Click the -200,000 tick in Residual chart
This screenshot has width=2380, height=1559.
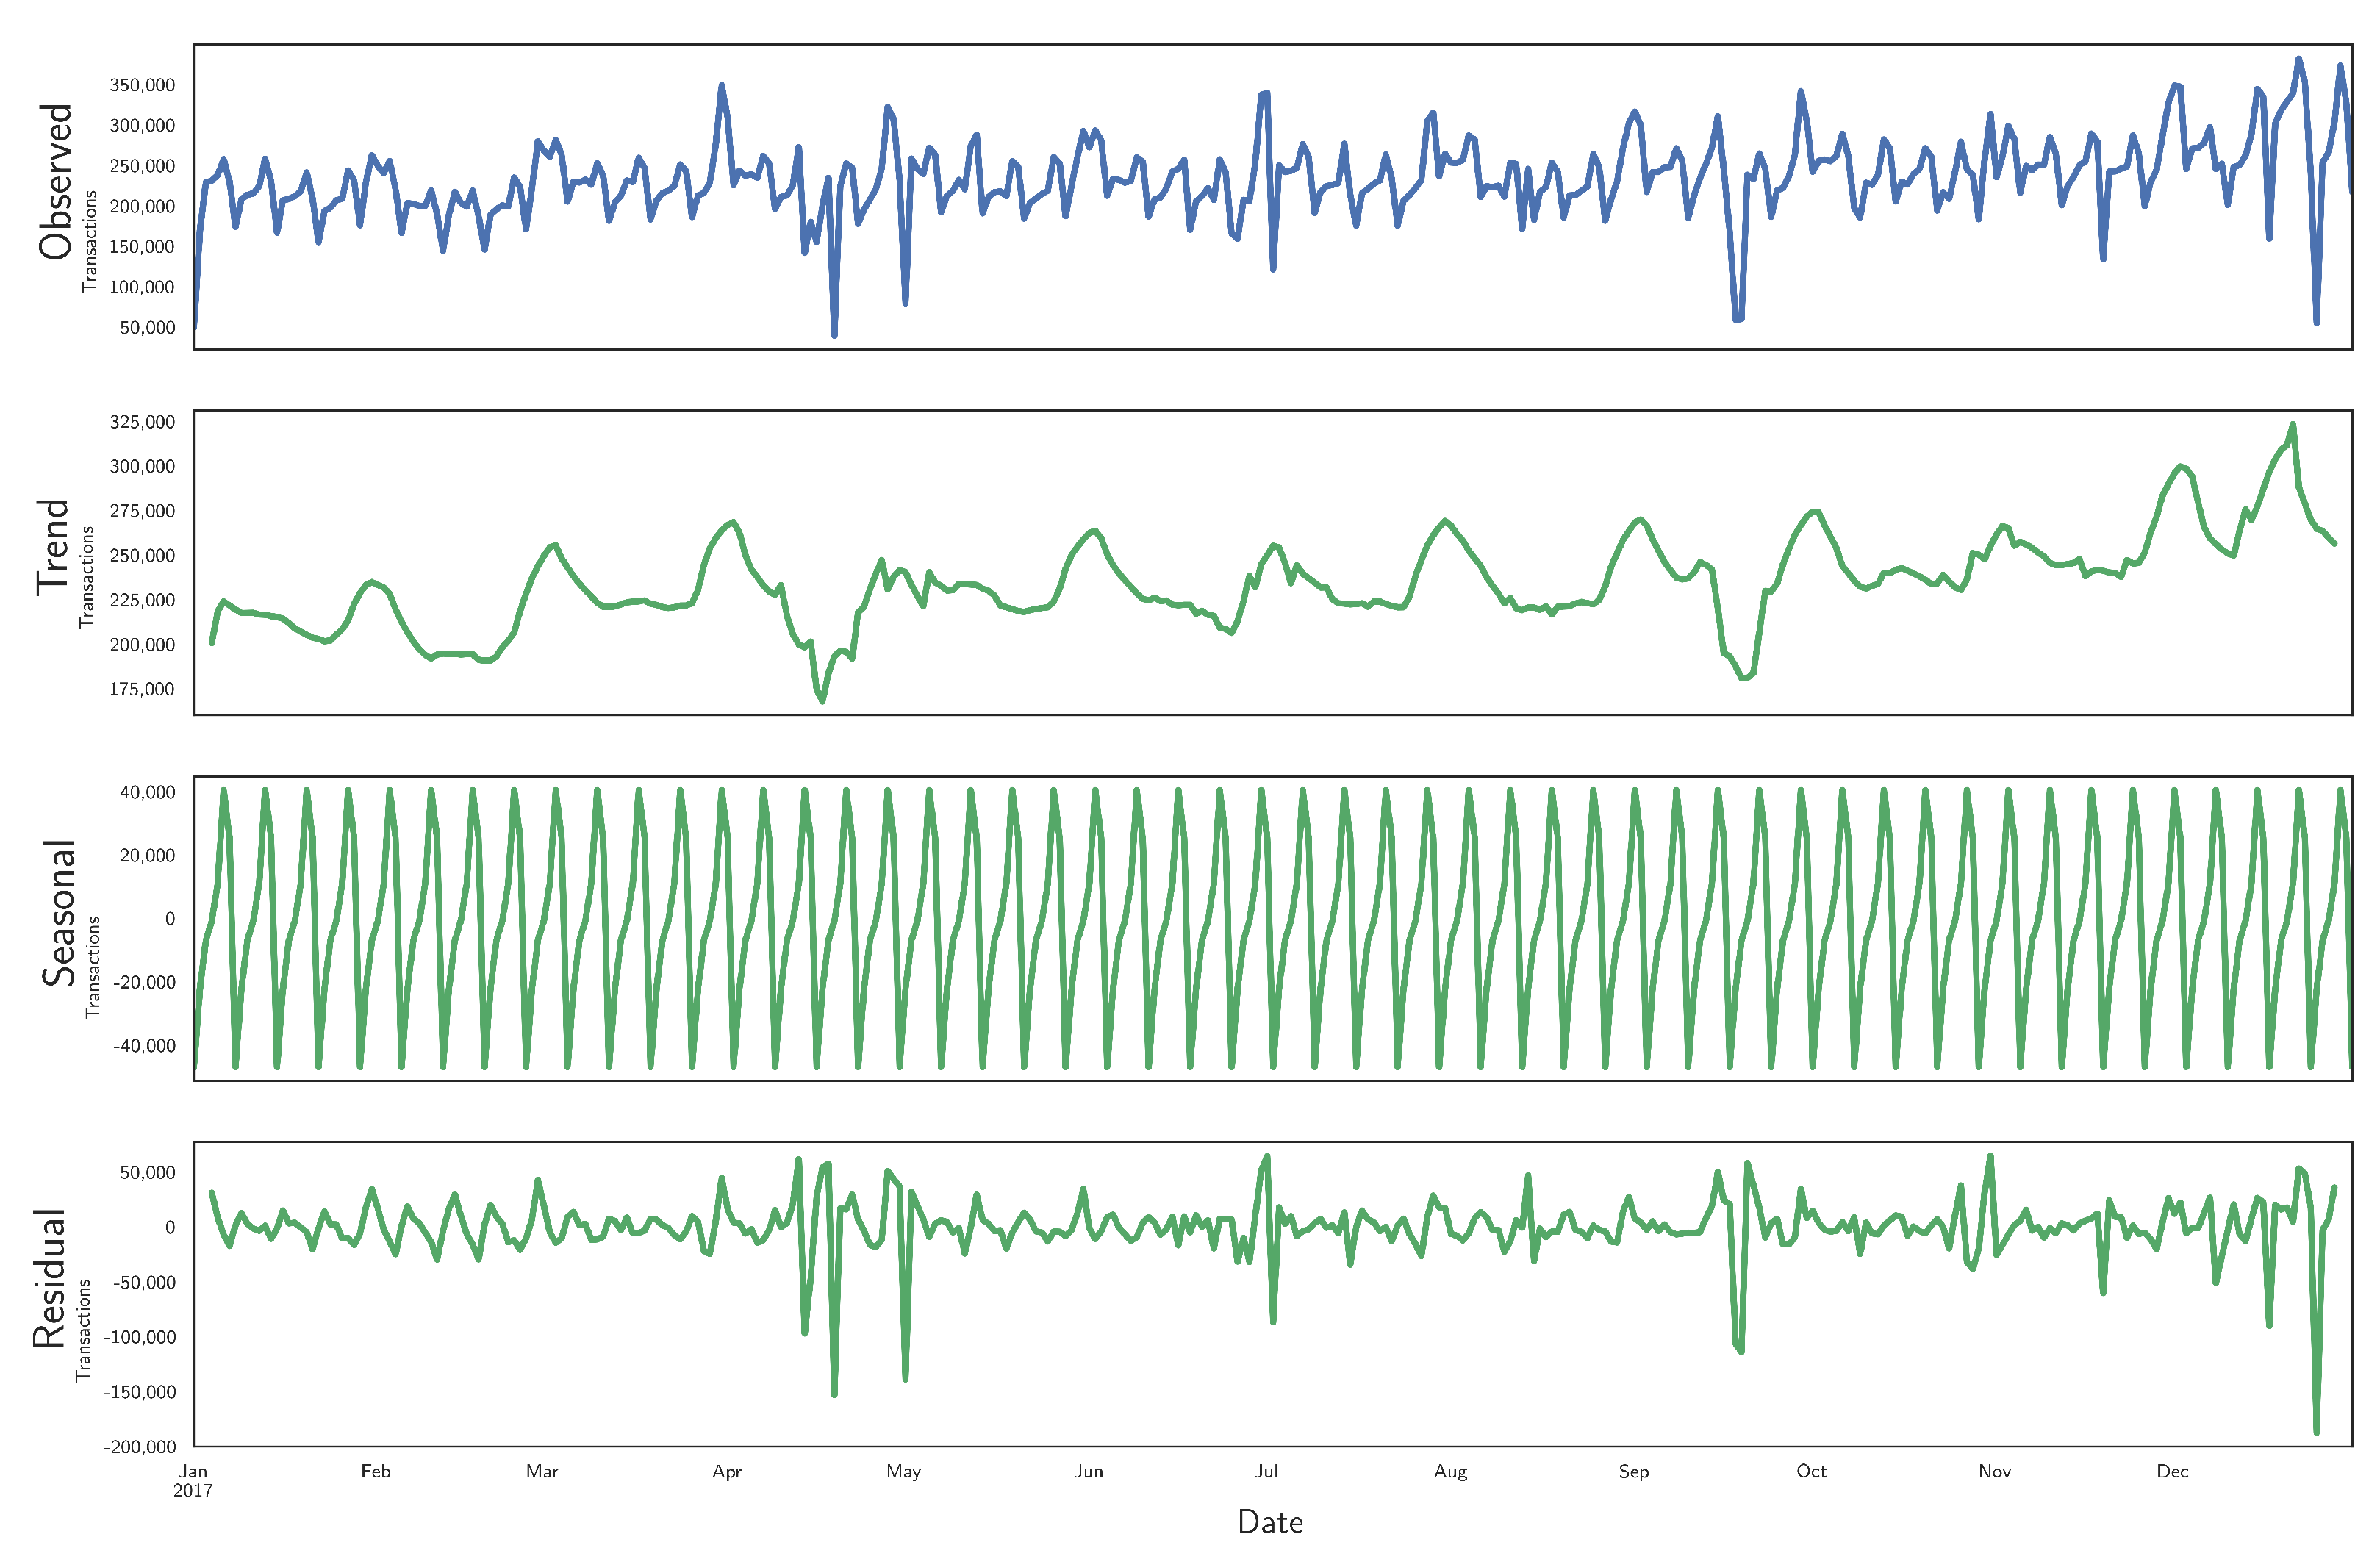click(x=140, y=1447)
